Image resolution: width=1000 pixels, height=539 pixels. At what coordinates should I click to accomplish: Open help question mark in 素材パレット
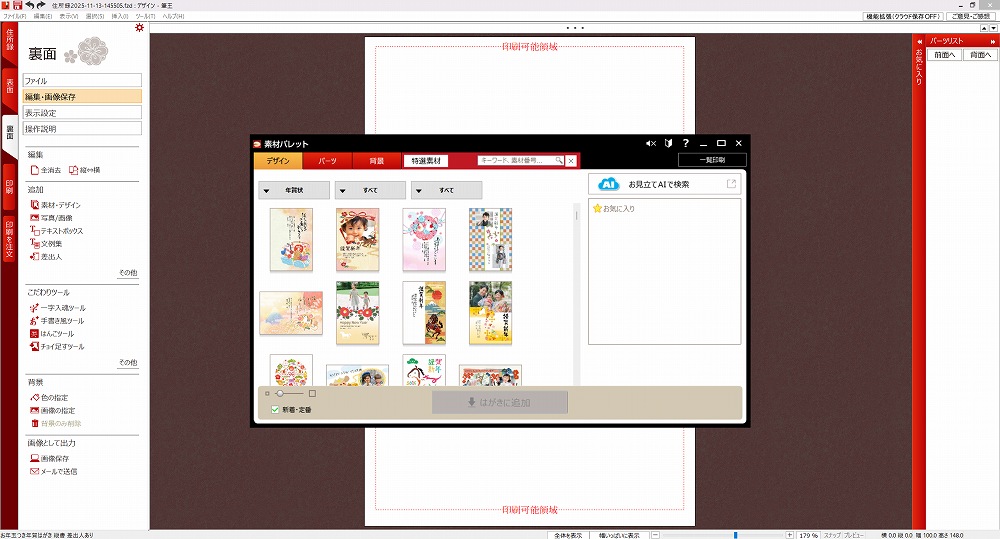tap(686, 144)
